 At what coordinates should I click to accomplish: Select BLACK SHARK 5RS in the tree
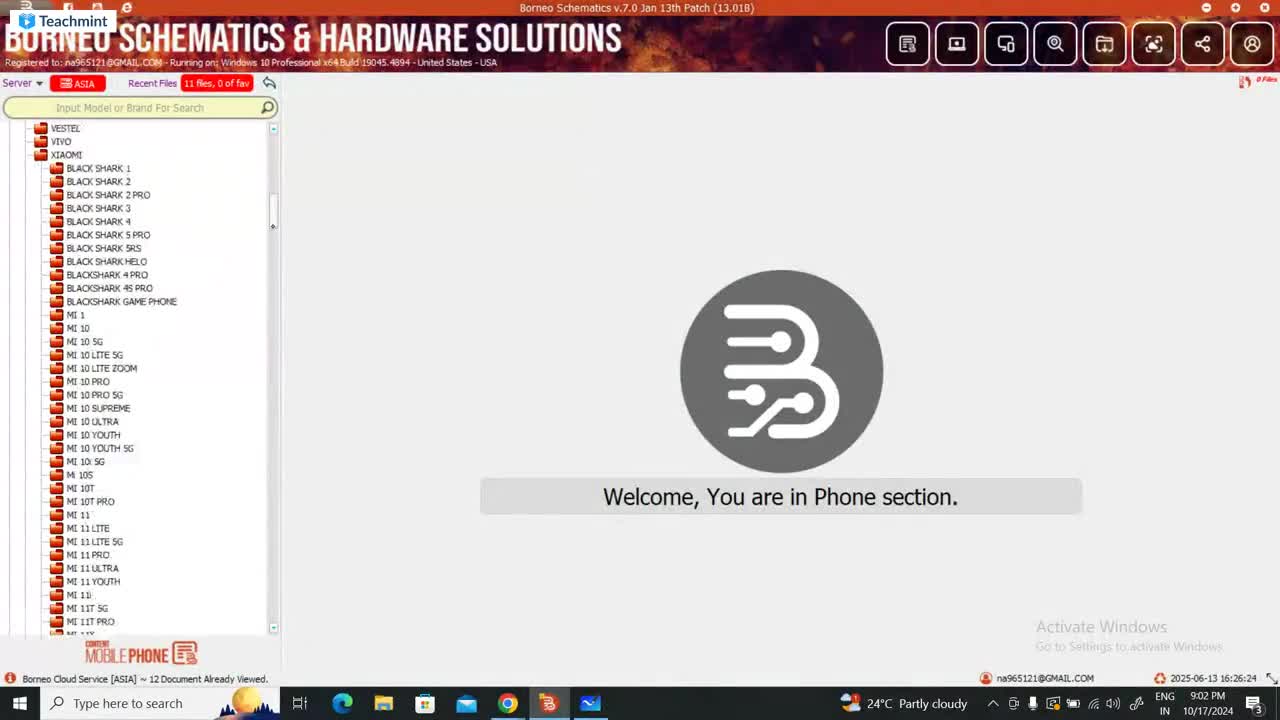(x=104, y=248)
